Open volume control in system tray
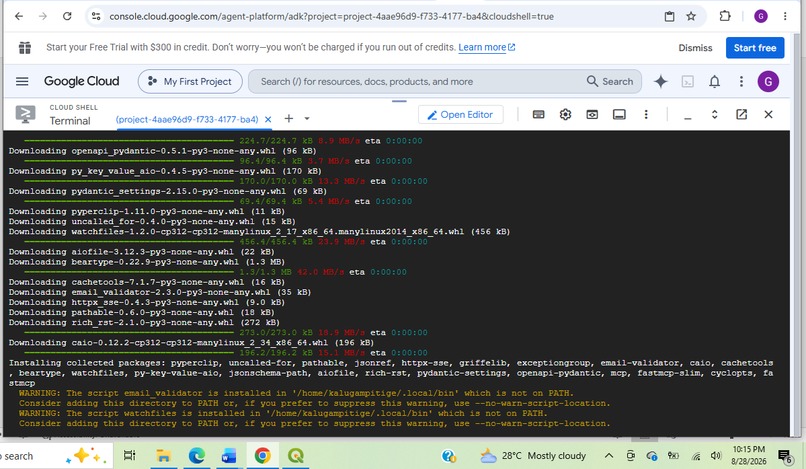This screenshot has width=806, height=469. (716, 456)
